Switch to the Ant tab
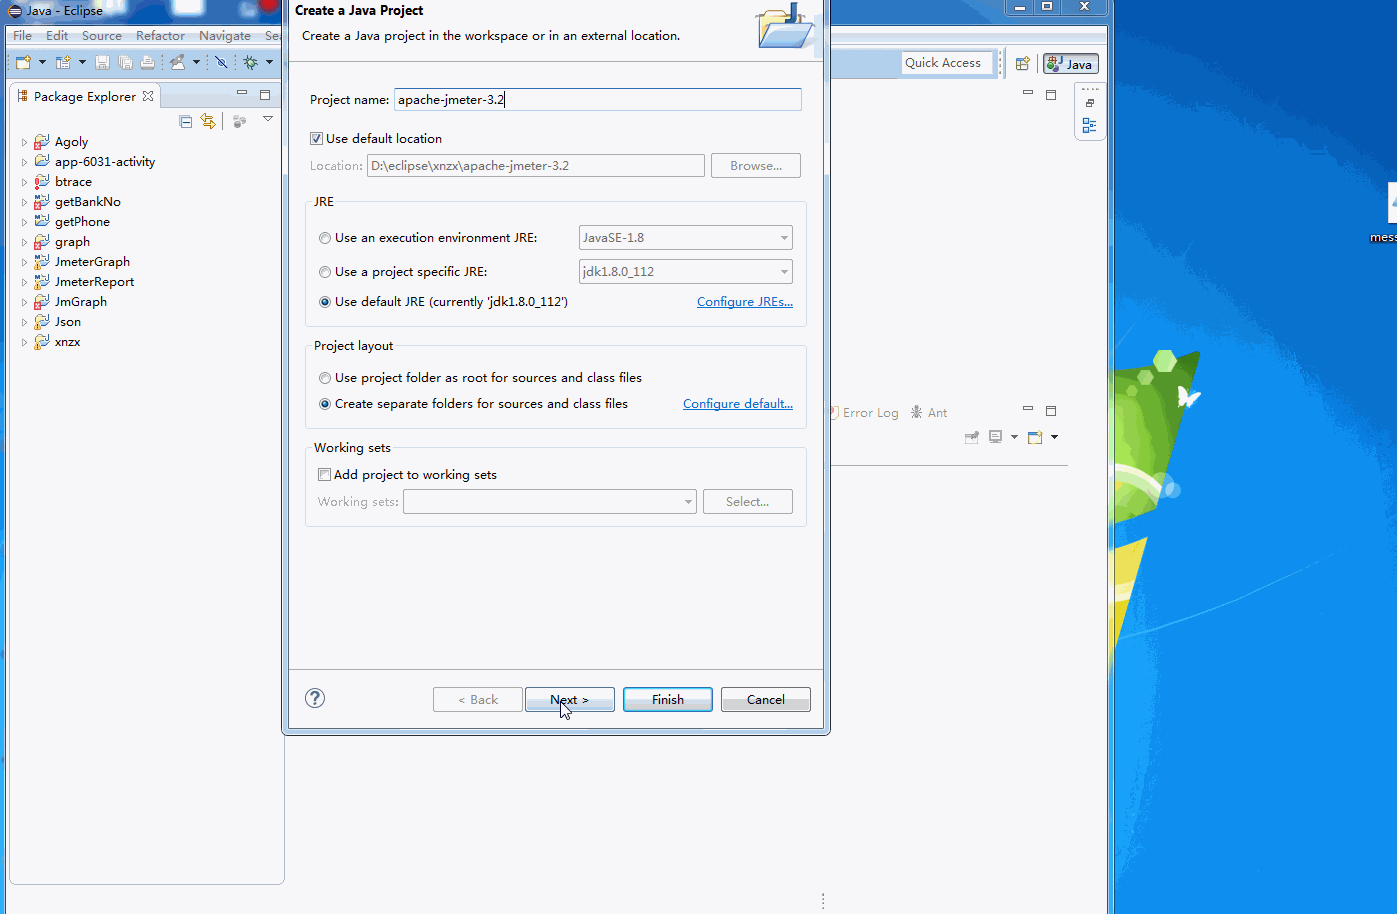Image resolution: width=1397 pixels, height=914 pixels. click(929, 412)
